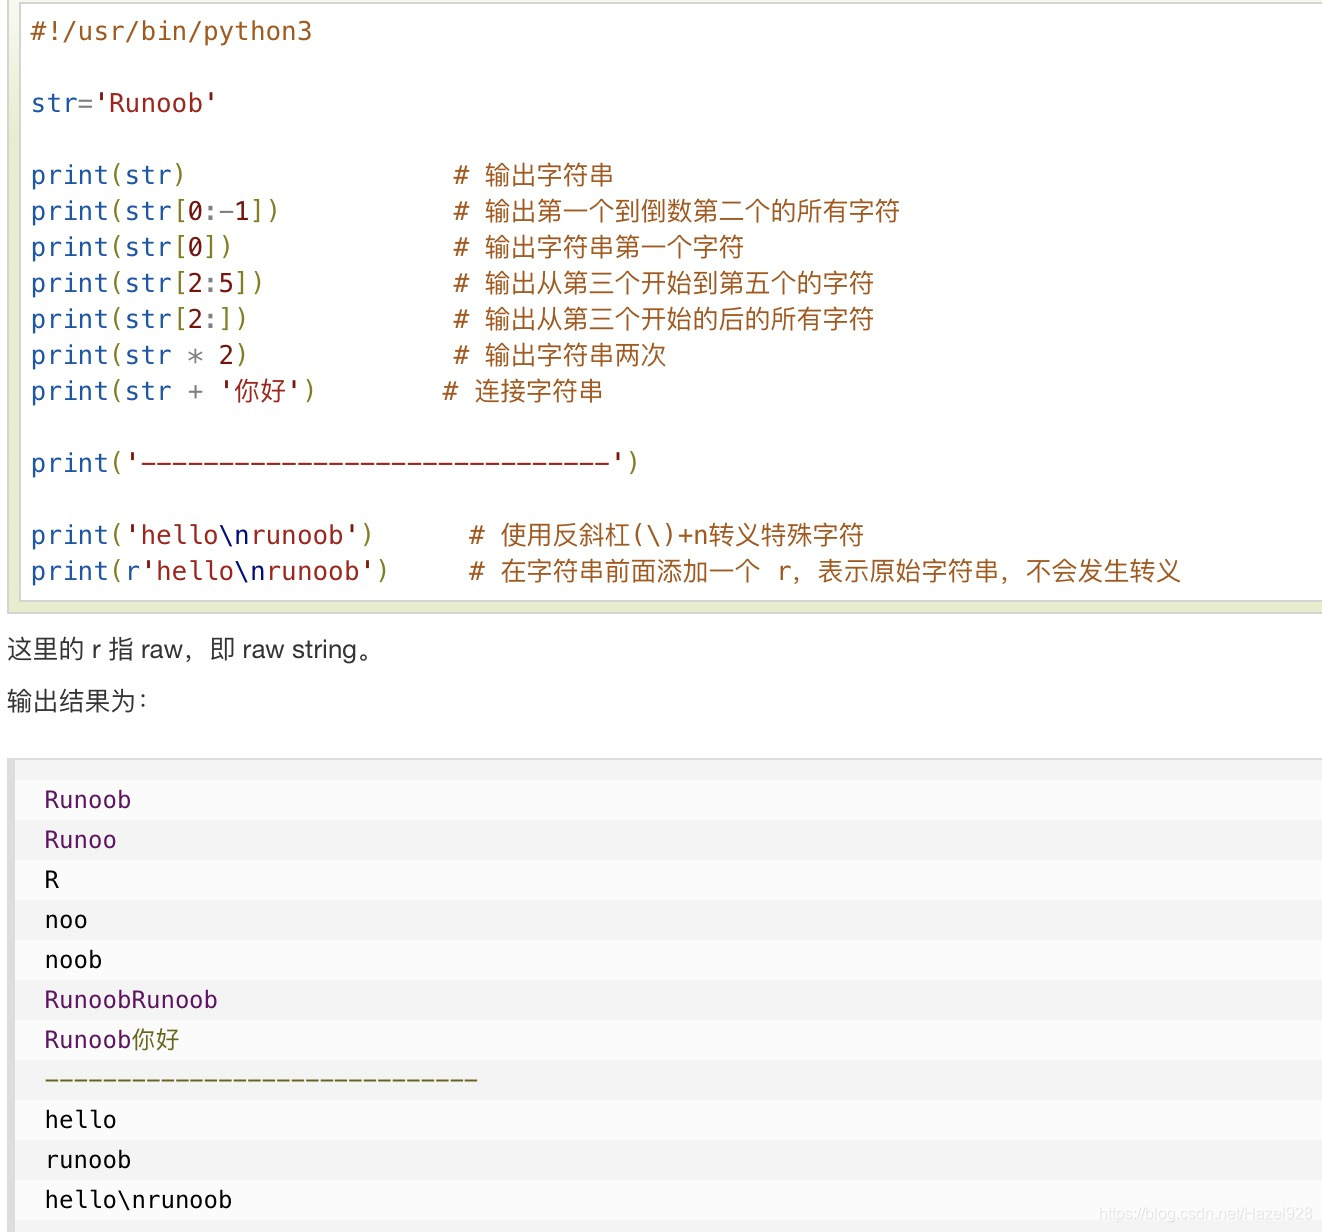Screen dimensions: 1322x1232
Task: Click output line 'noob'
Action: pyautogui.click(x=73, y=960)
